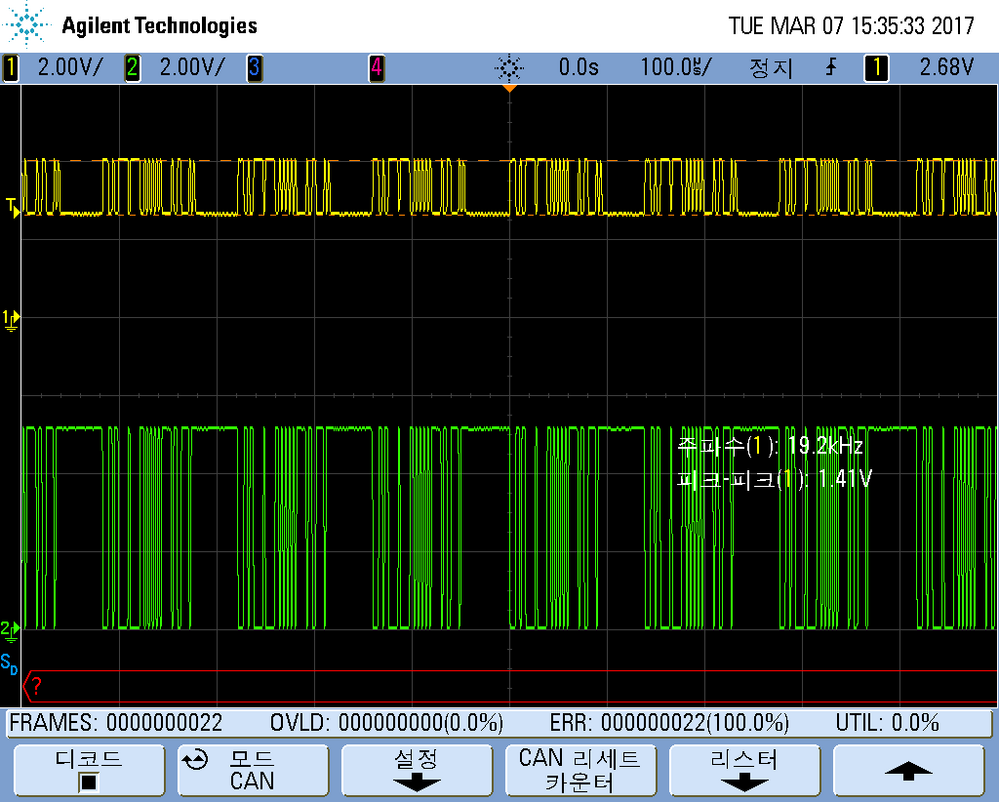Image resolution: width=999 pixels, height=802 pixels.
Task: Click the 주파수(1): 19.2kHz measurement
Action: pos(770,446)
